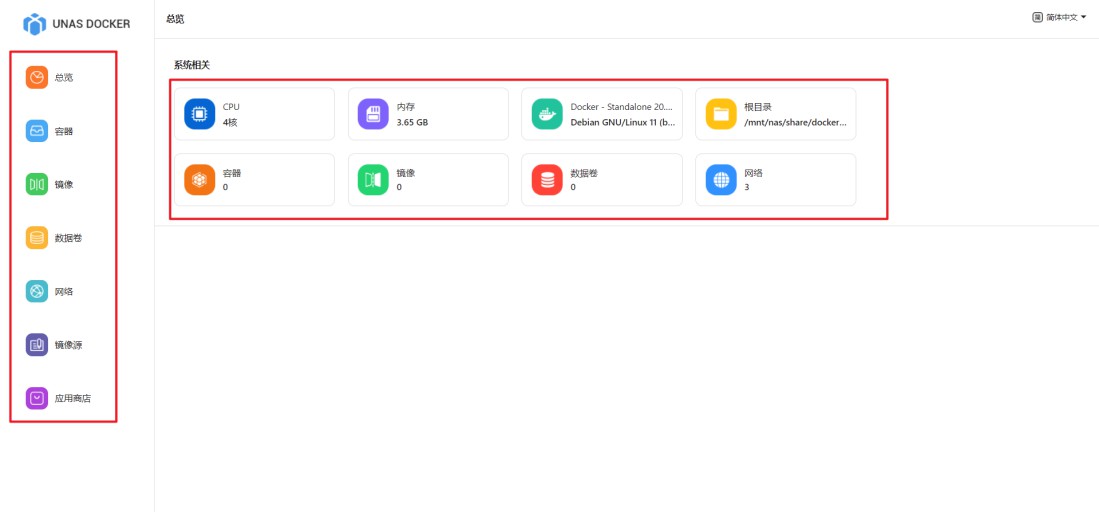Viewport: 1099px width, 512px height.
Task: Open the Volumes (数据卷) sidebar icon
Action: (37, 238)
